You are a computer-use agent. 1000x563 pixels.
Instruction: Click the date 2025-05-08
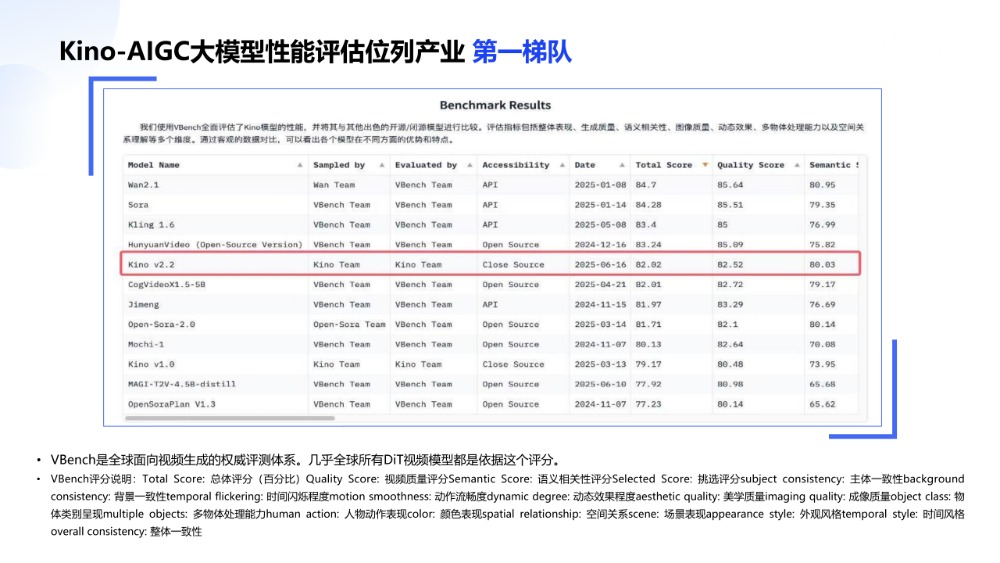pos(600,224)
